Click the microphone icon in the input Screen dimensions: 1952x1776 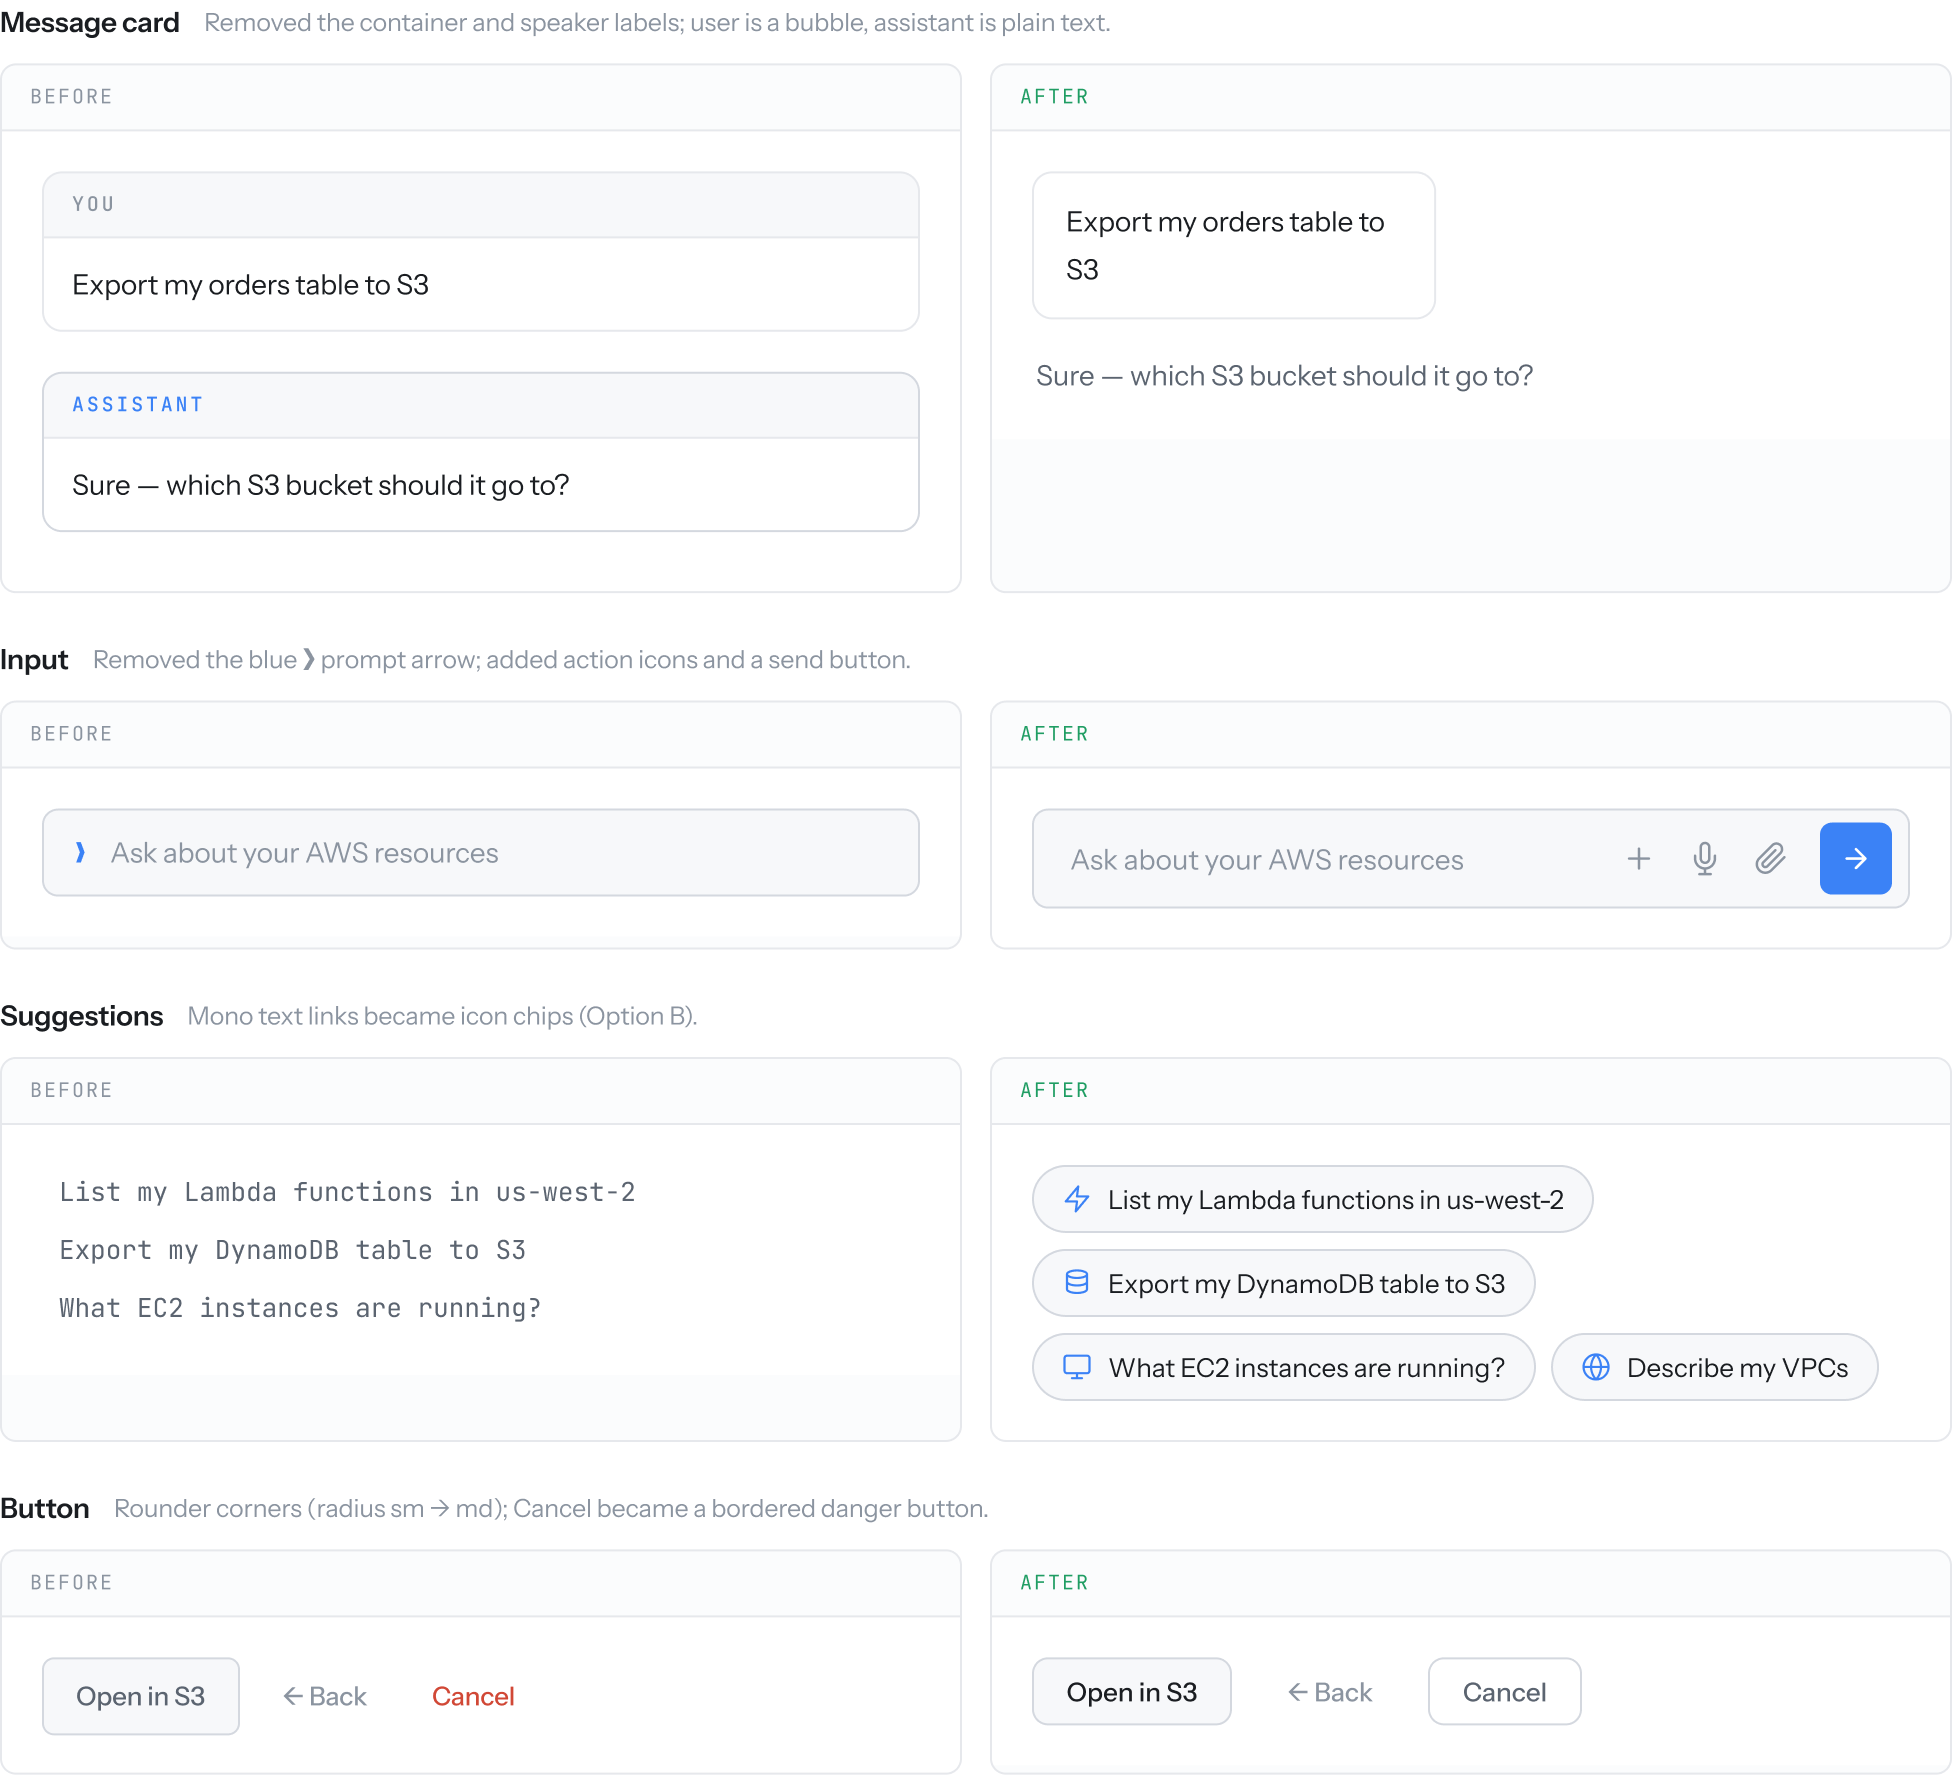click(1705, 859)
